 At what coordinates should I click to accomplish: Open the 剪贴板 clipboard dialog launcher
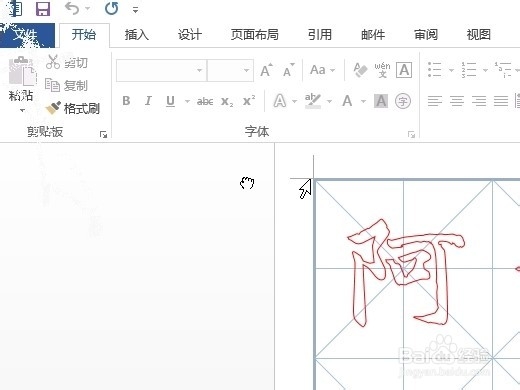[x=103, y=134]
